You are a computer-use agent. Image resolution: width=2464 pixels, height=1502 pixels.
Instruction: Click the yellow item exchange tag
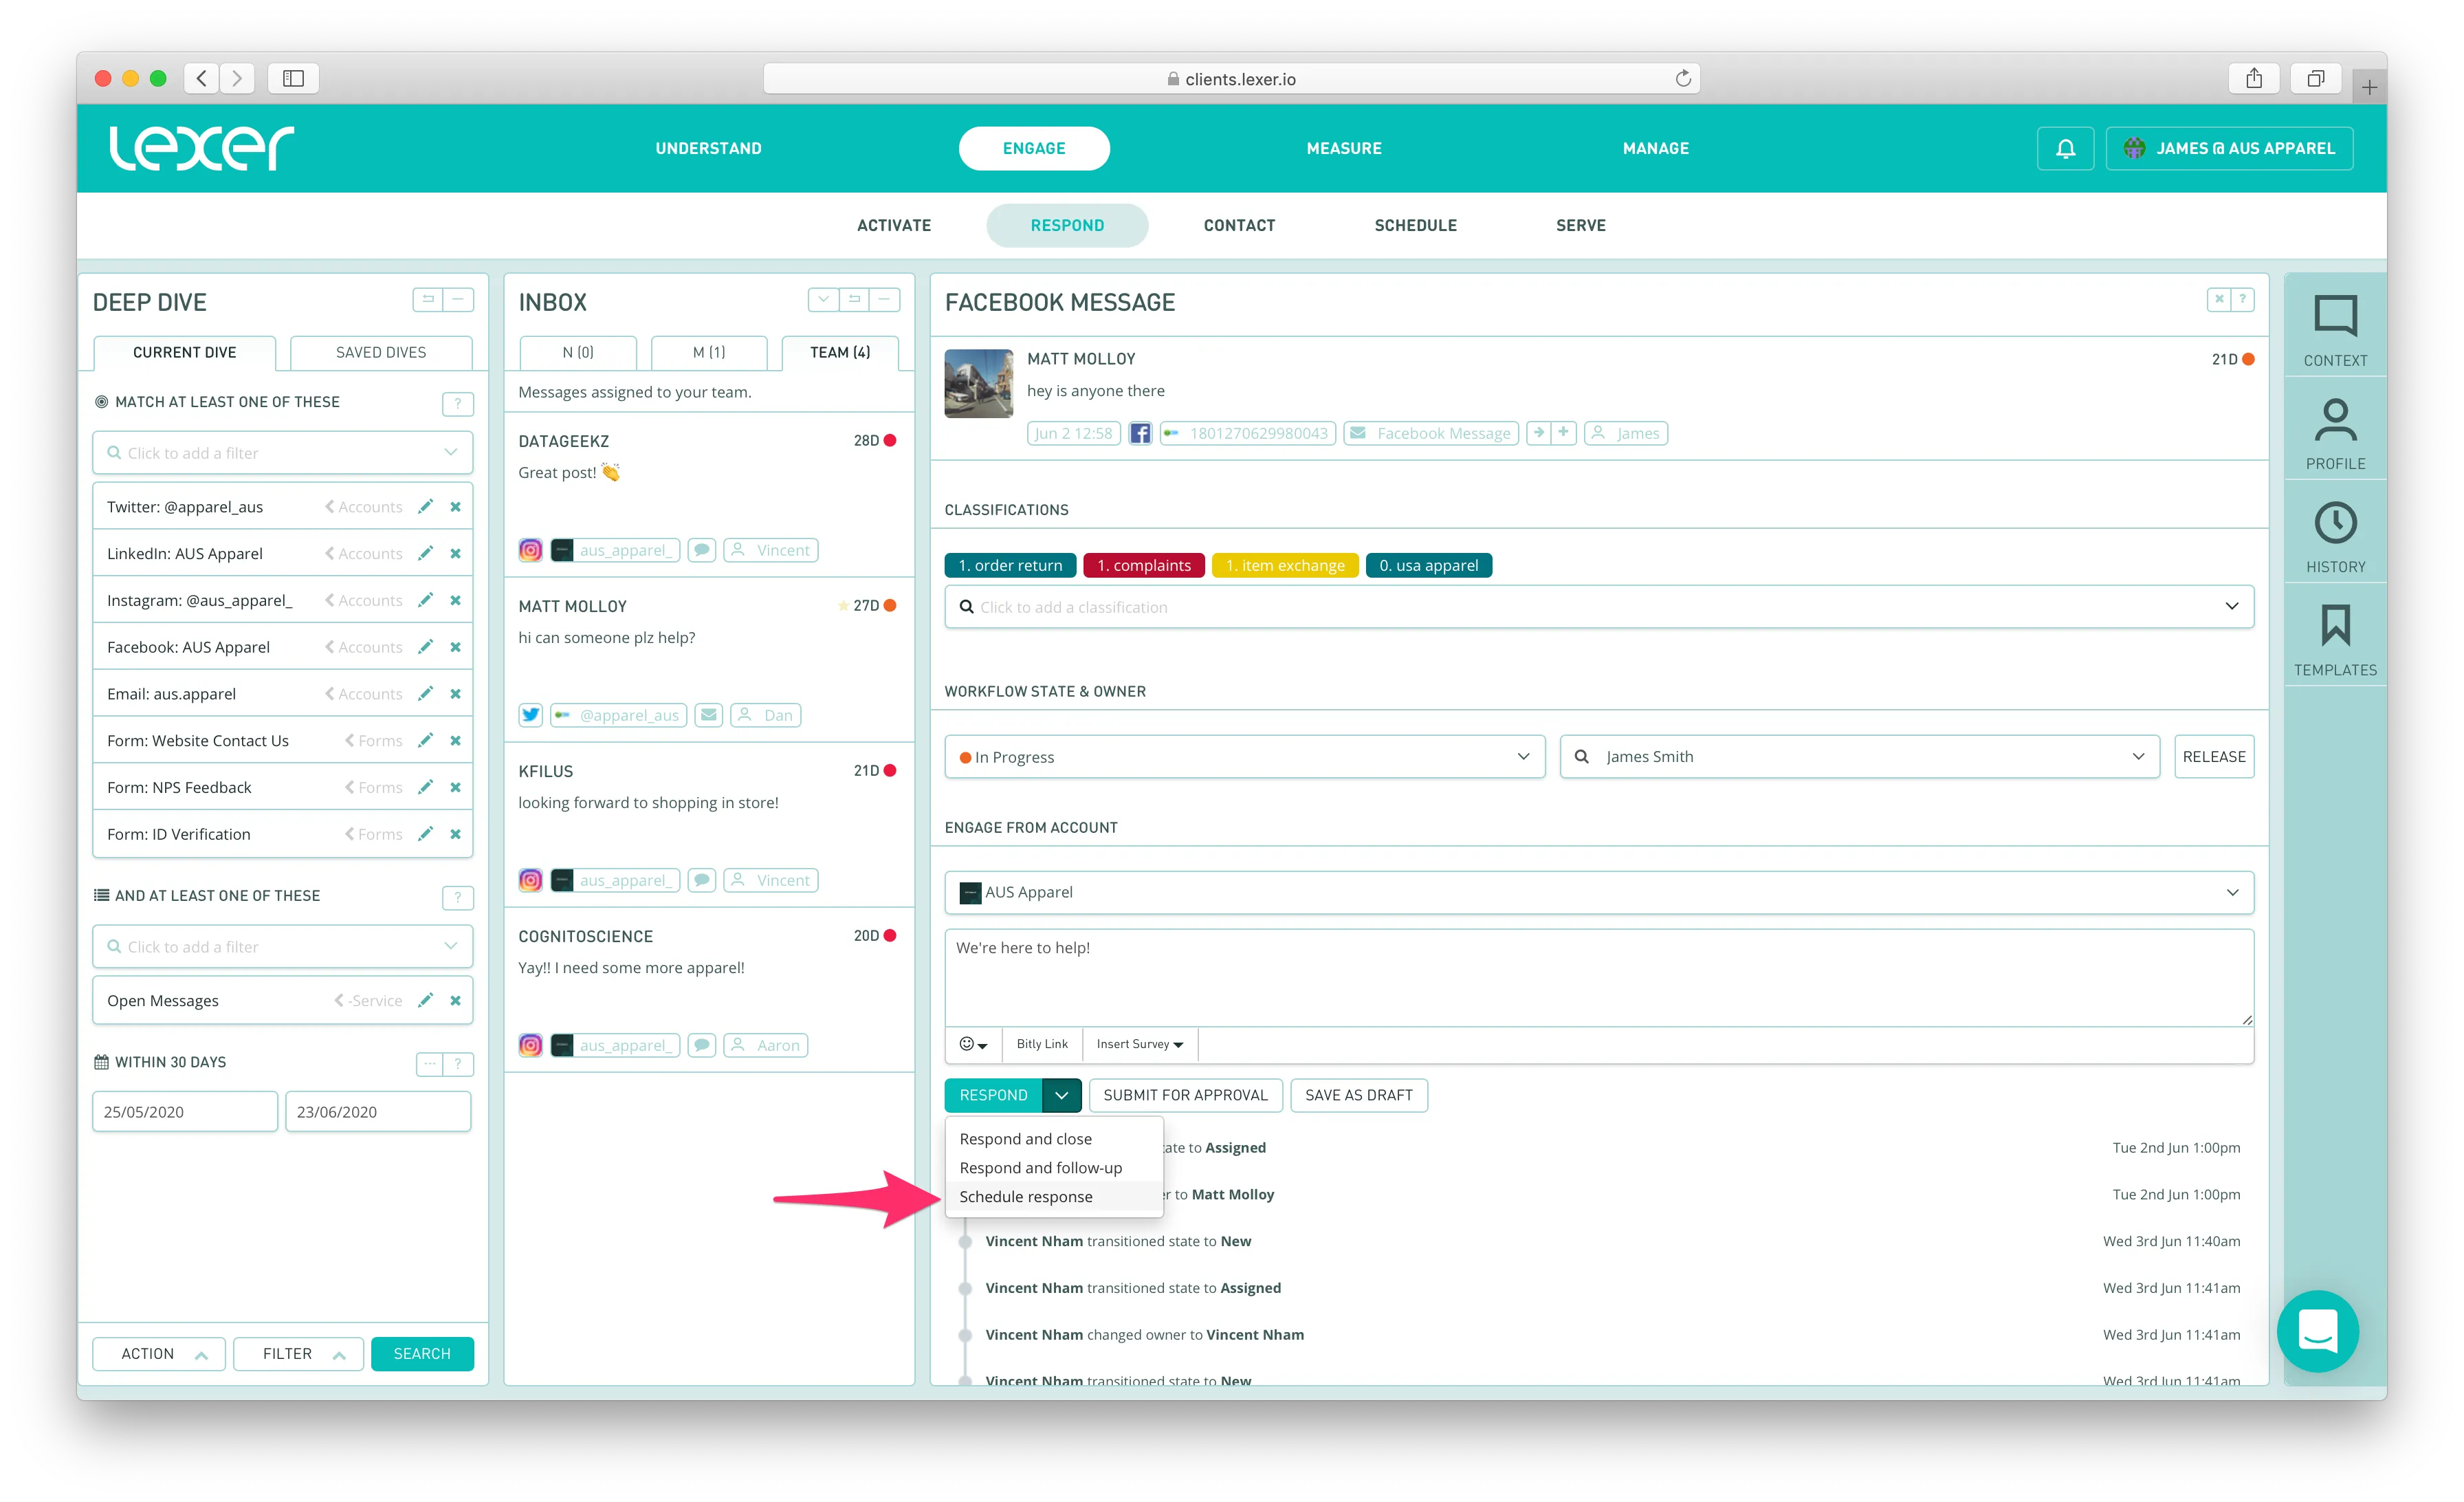pyautogui.click(x=1284, y=565)
